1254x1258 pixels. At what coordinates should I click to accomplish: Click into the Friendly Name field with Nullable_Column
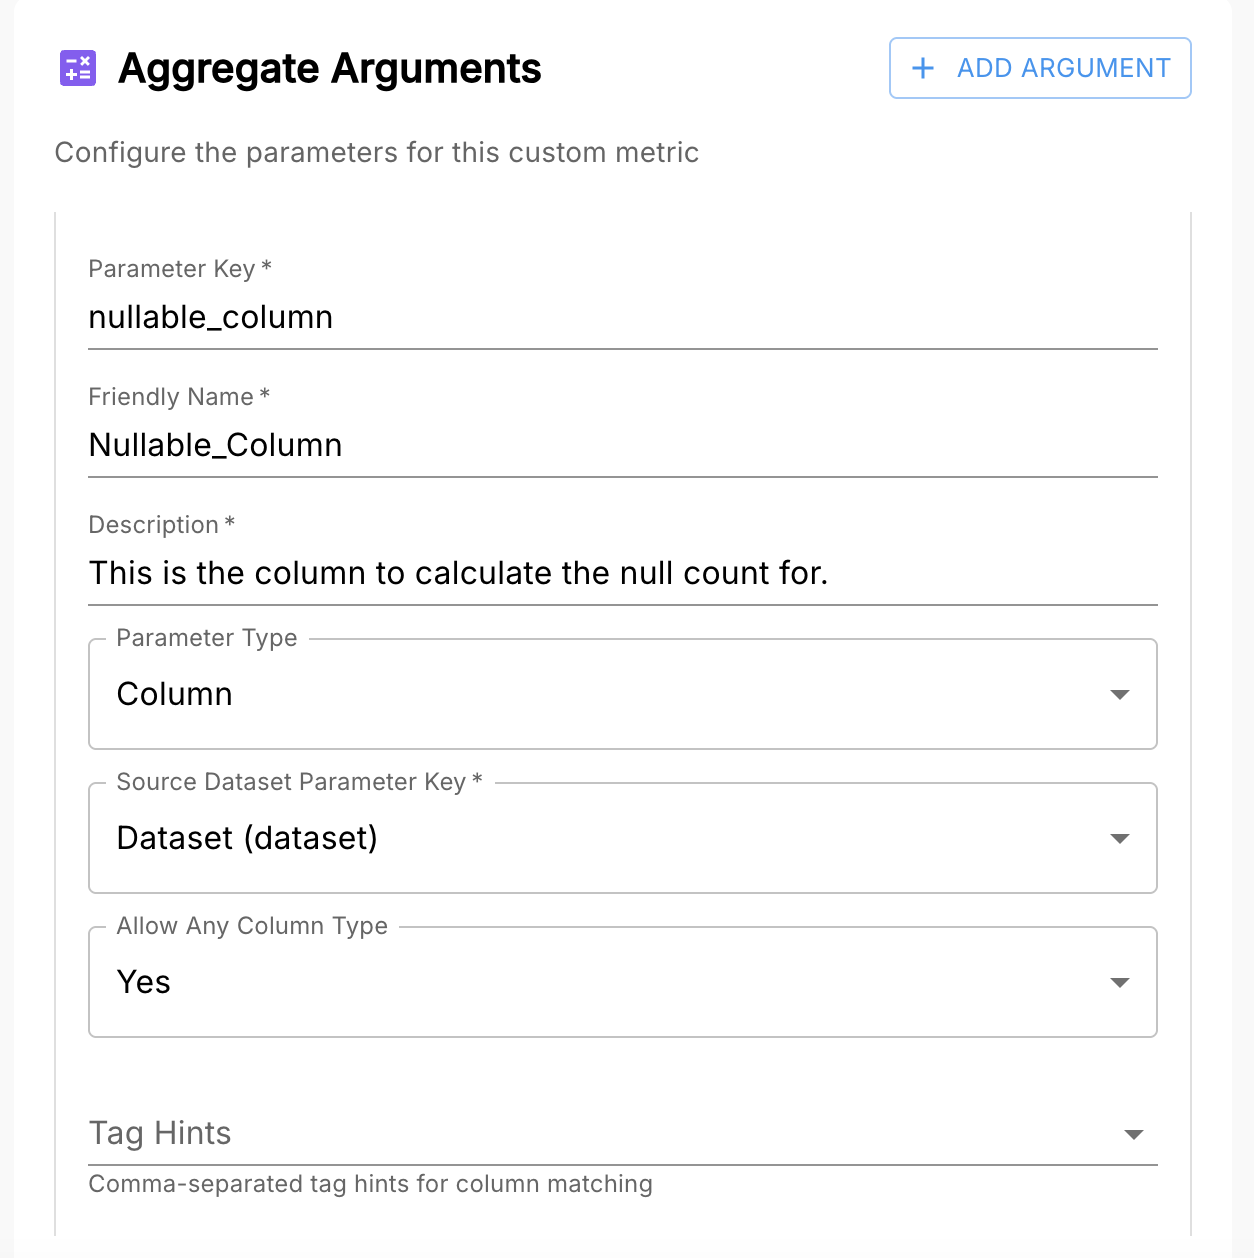click(x=622, y=446)
